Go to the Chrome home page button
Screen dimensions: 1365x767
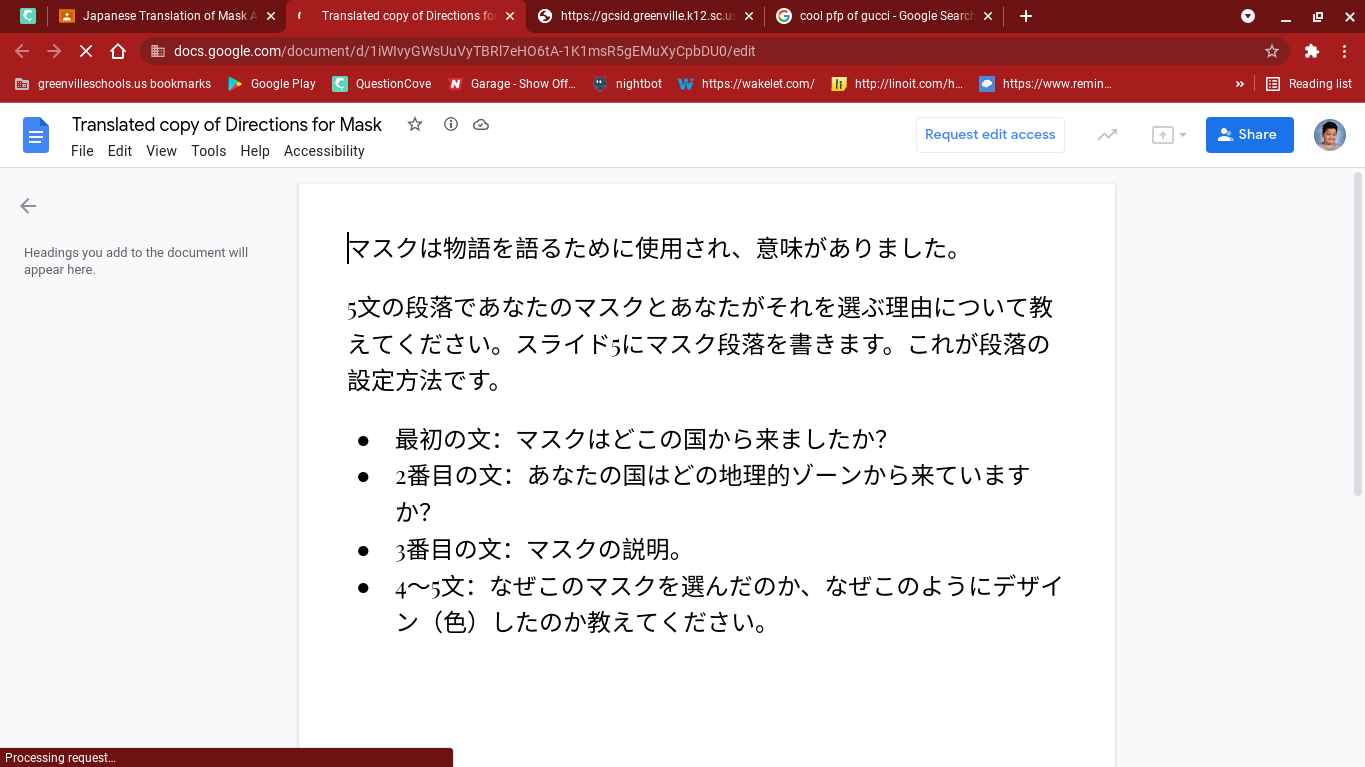pos(118,51)
